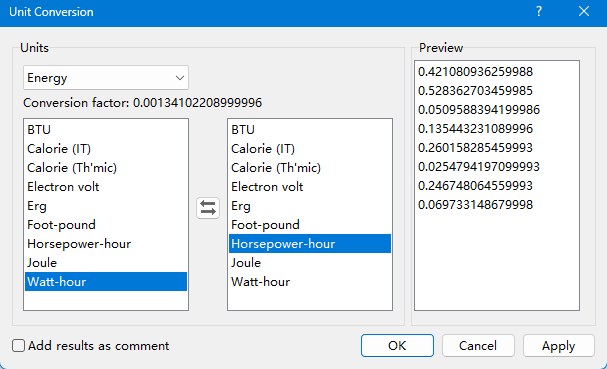Select Joule in source list
Screen dimensions: 607x369
(x=106, y=263)
